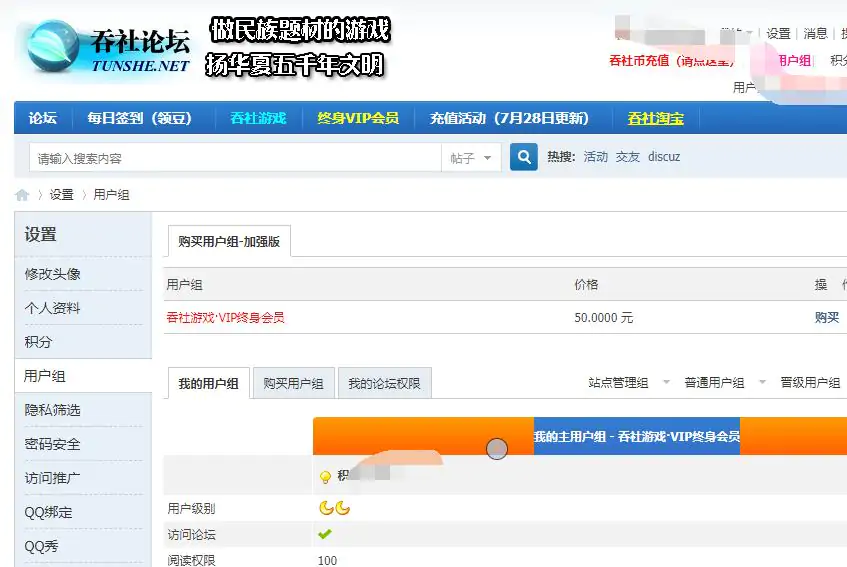Click the 购买 link for VIP group

click(827, 318)
